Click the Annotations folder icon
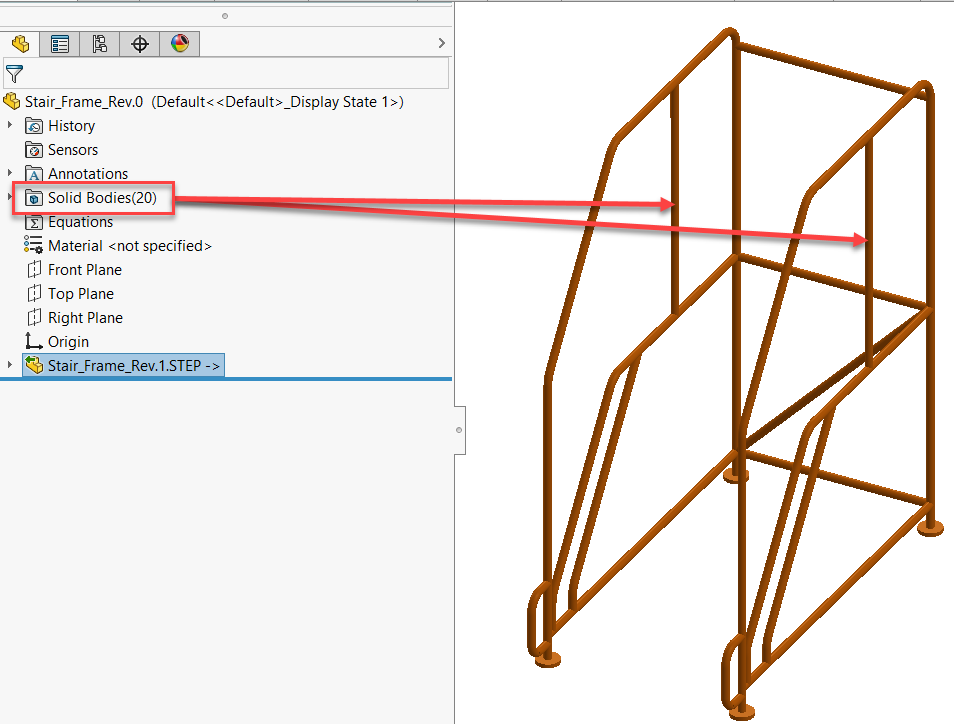Image resolution: width=954 pixels, height=724 pixels. 34,174
